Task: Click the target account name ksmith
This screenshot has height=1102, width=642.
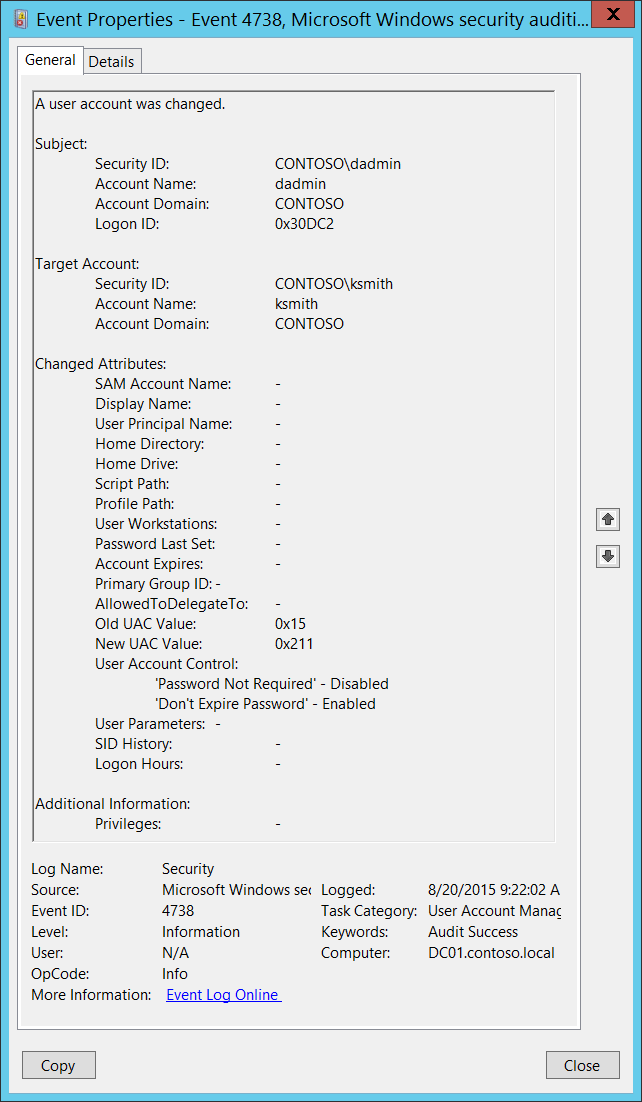Action: click(296, 304)
